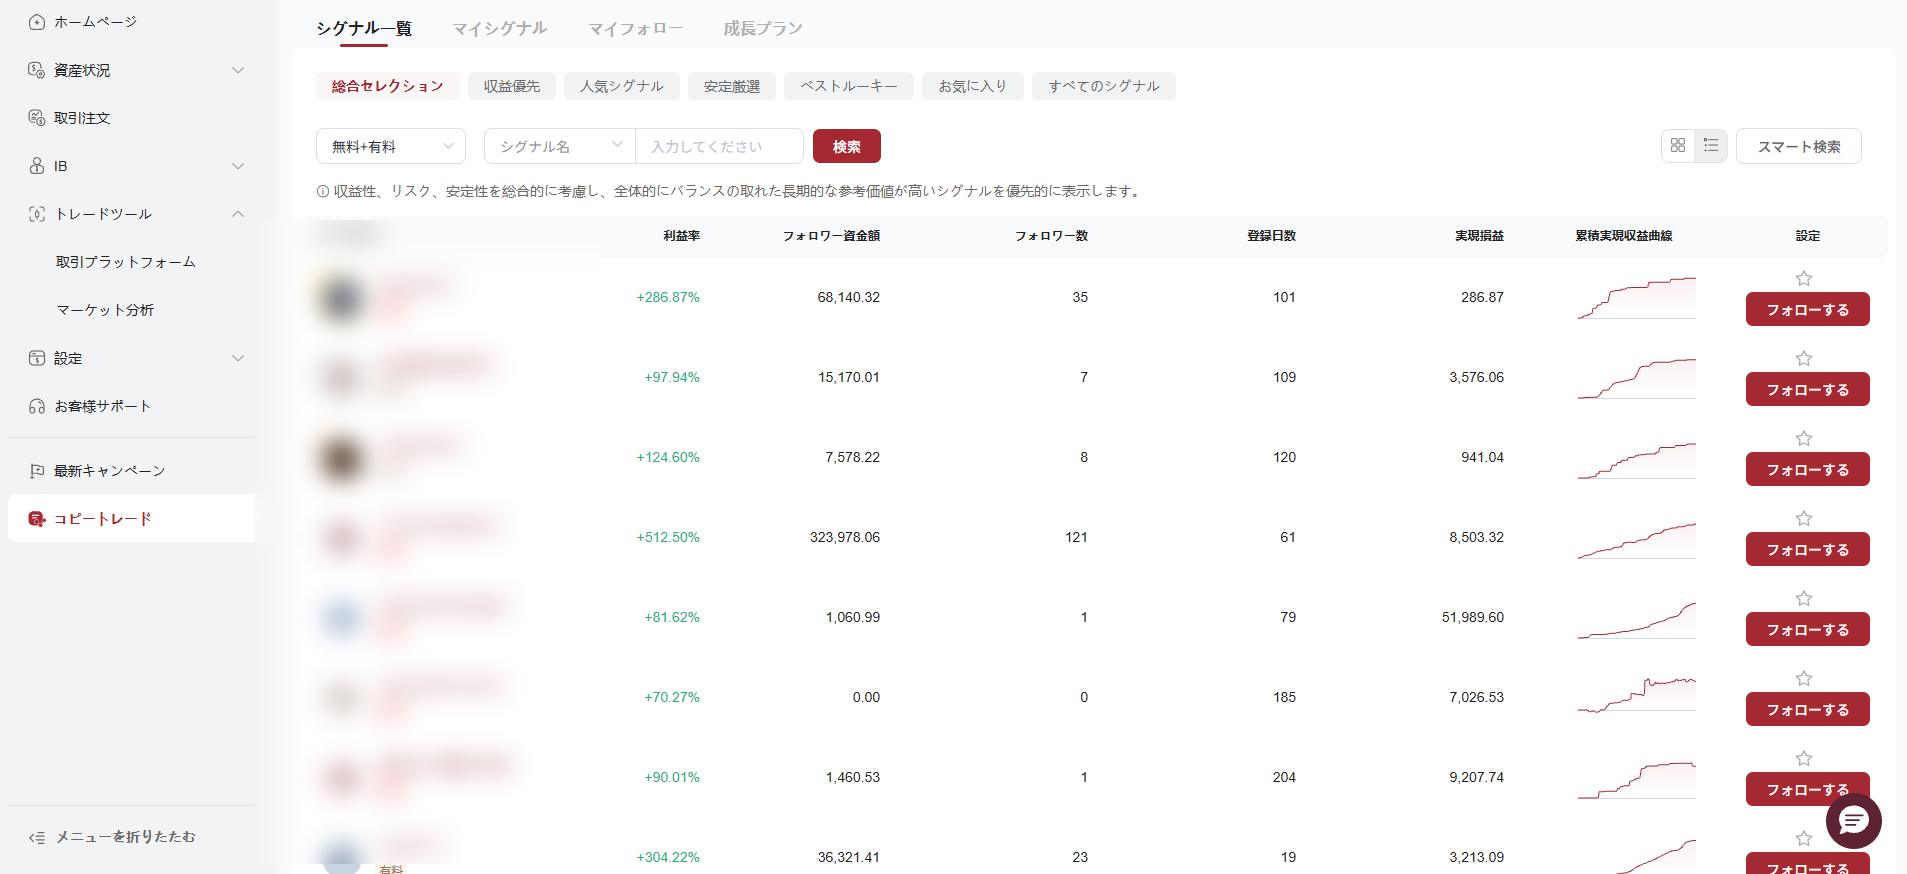Follow the signal with +70.27% profit
The width and height of the screenshot is (1907, 874).
tap(1808, 709)
